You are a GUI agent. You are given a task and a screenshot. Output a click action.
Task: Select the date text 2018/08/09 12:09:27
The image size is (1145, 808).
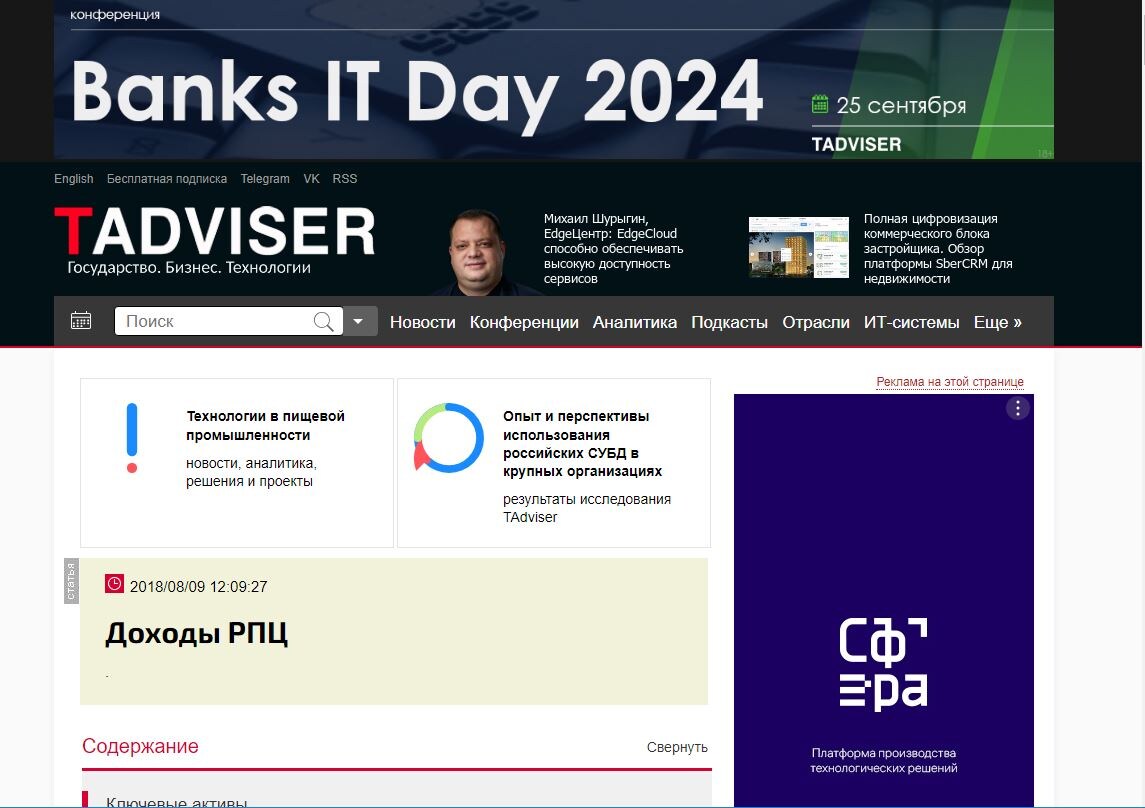coord(199,587)
